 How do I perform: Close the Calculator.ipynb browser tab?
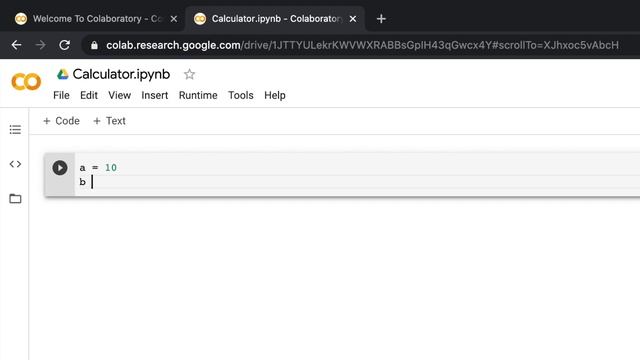[353, 19]
